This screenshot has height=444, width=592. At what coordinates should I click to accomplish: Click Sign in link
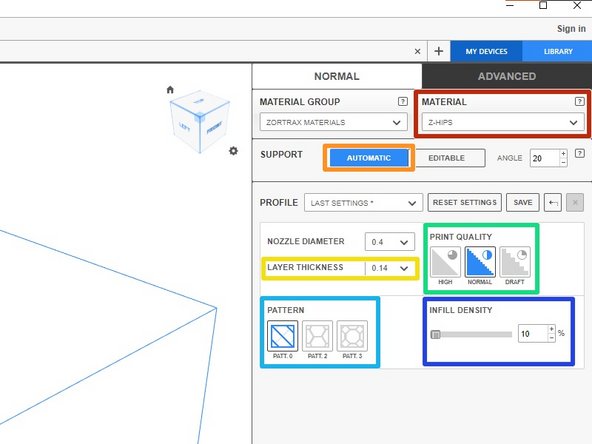[x=571, y=29]
